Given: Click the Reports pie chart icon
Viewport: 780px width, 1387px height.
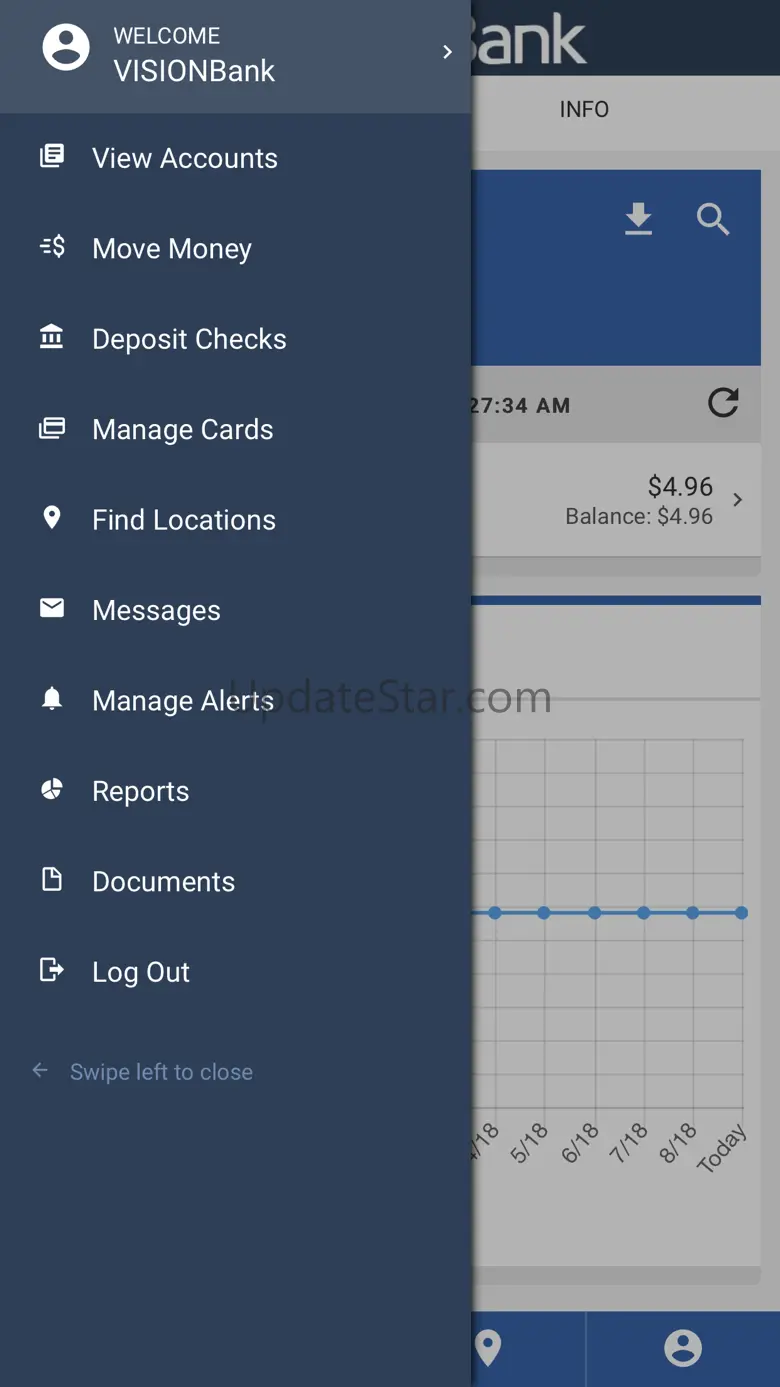Looking at the screenshot, I should coord(52,789).
